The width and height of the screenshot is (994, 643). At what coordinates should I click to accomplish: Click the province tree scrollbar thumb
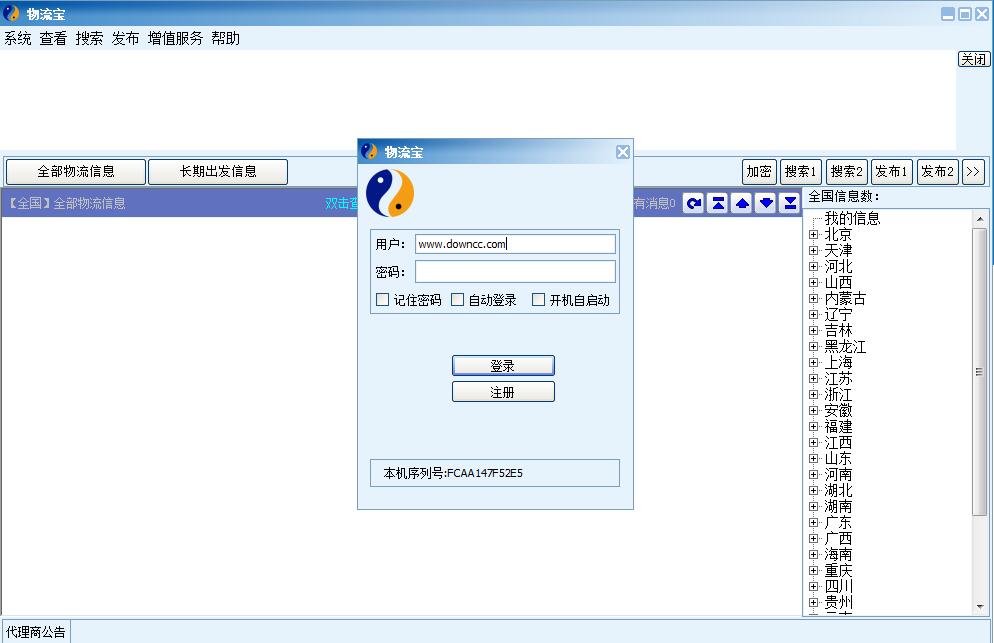coord(979,372)
